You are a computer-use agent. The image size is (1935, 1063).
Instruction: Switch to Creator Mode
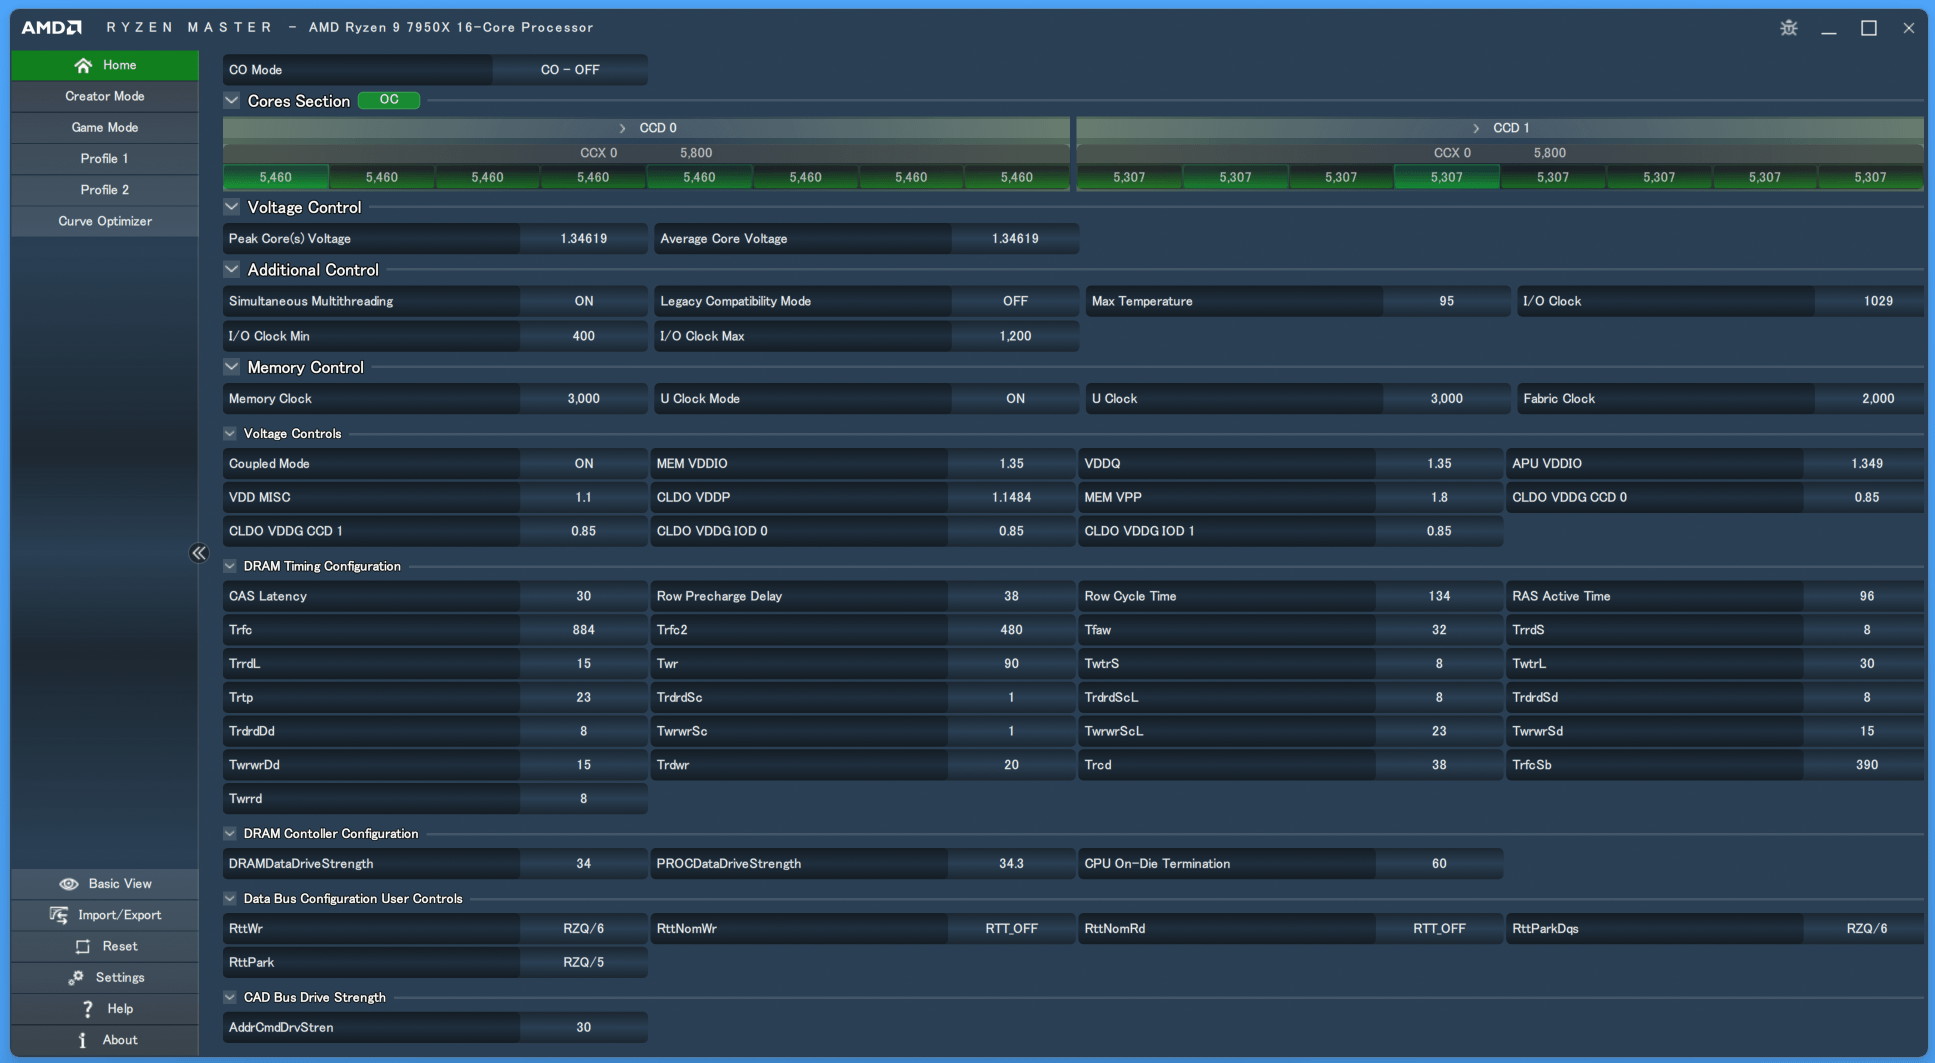[x=105, y=96]
